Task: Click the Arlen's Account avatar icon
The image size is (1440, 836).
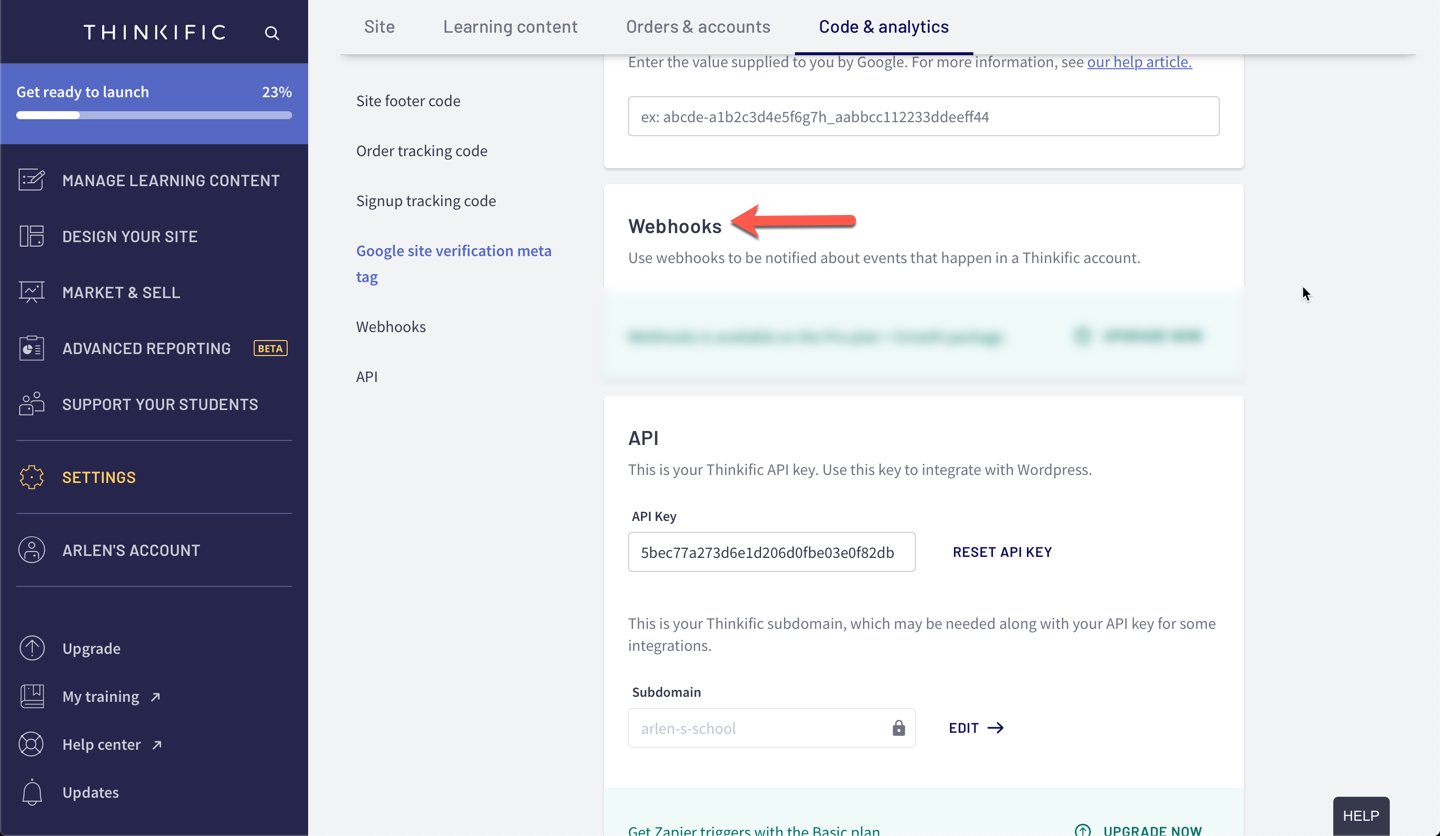Action: coord(32,550)
